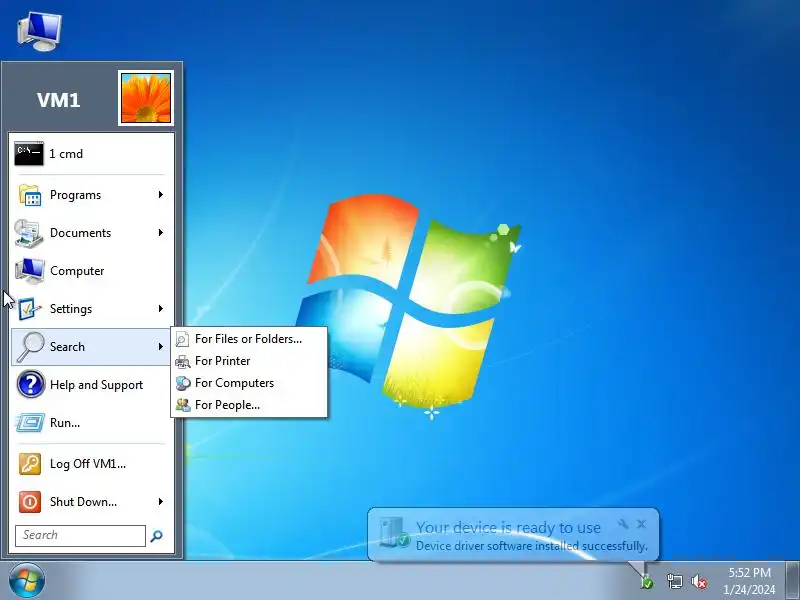Screen dimensions: 800x600
Task: Click the Show desktop button strip
Action: pos(792,581)
